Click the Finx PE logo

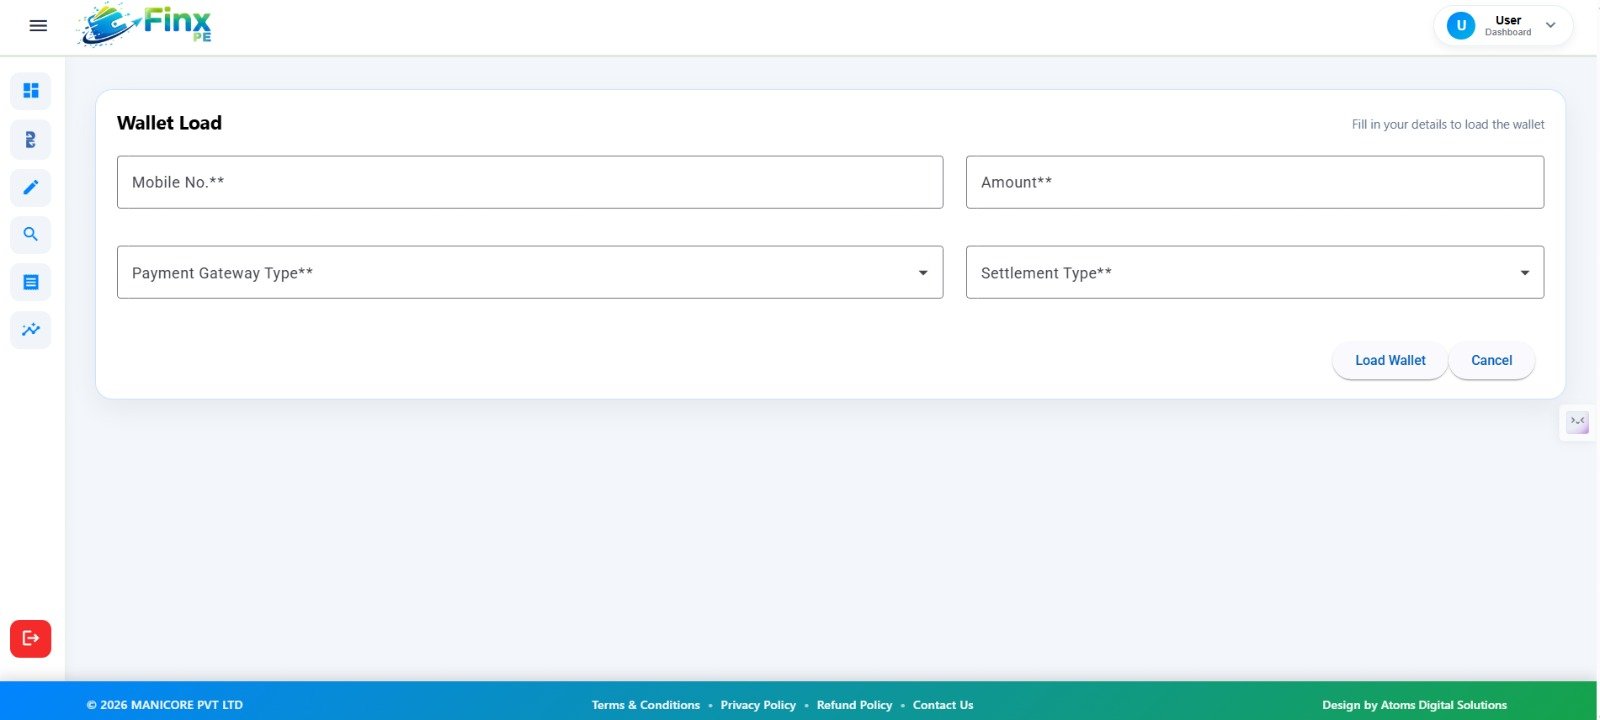point(146,25)
